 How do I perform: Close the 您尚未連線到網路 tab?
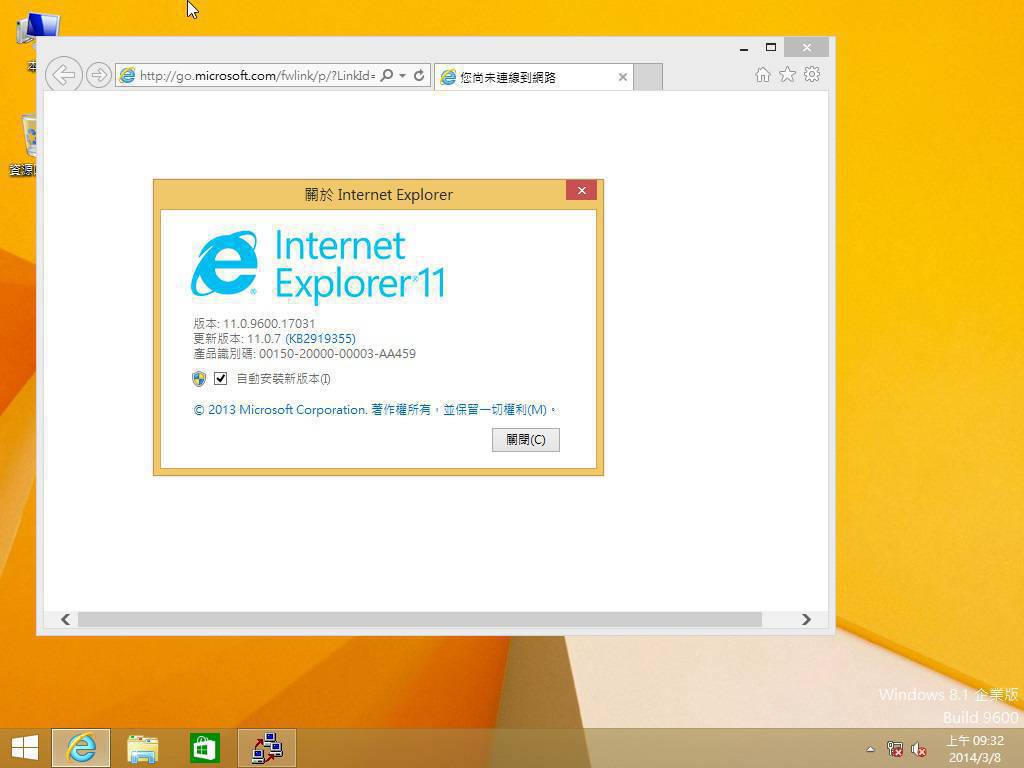coord(622,77)
